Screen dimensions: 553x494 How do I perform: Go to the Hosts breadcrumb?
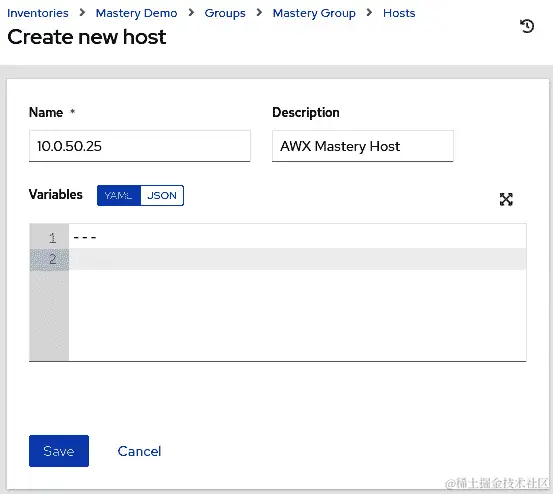pos(399,13)
